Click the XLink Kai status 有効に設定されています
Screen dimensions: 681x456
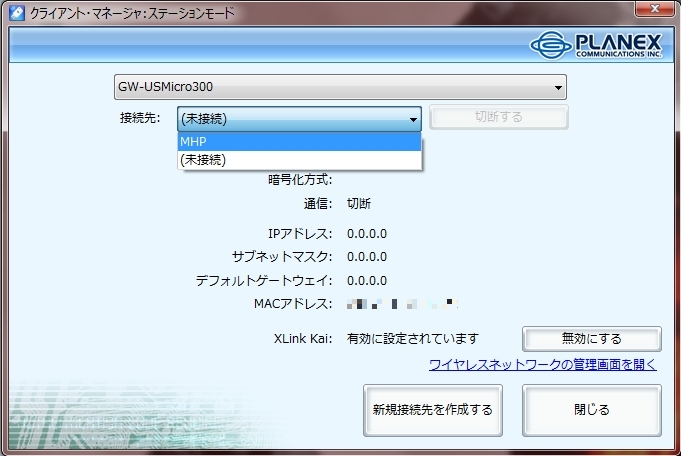click(x=413, y=339)
